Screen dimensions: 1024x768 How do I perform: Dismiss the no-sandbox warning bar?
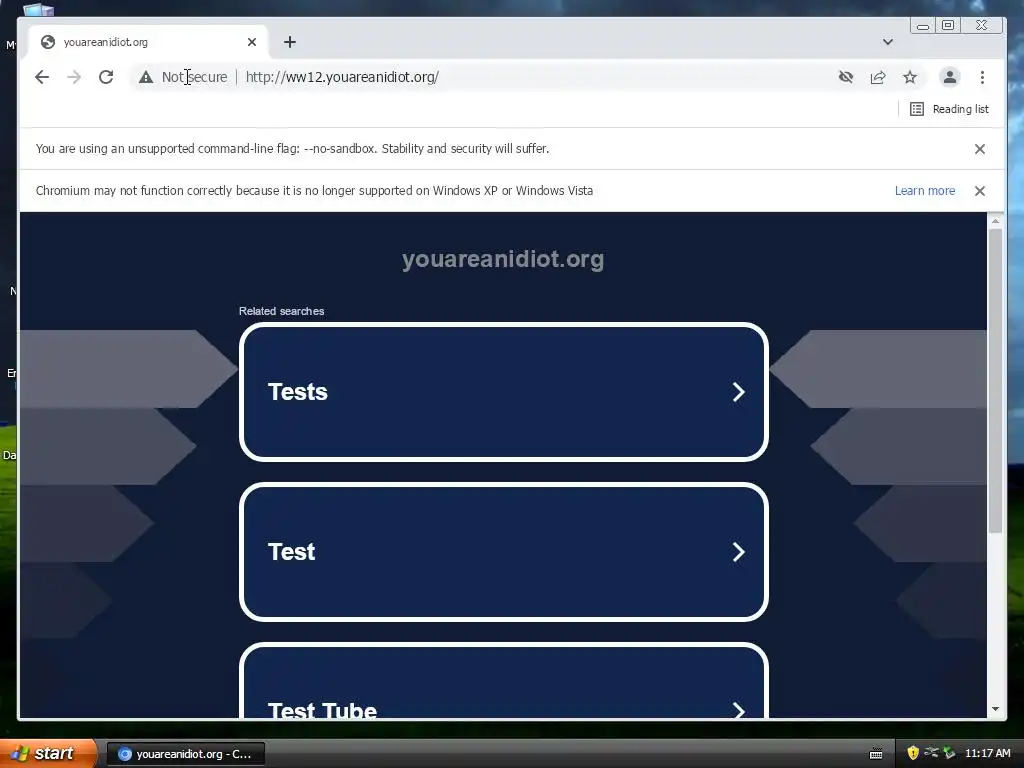[980, 149]
